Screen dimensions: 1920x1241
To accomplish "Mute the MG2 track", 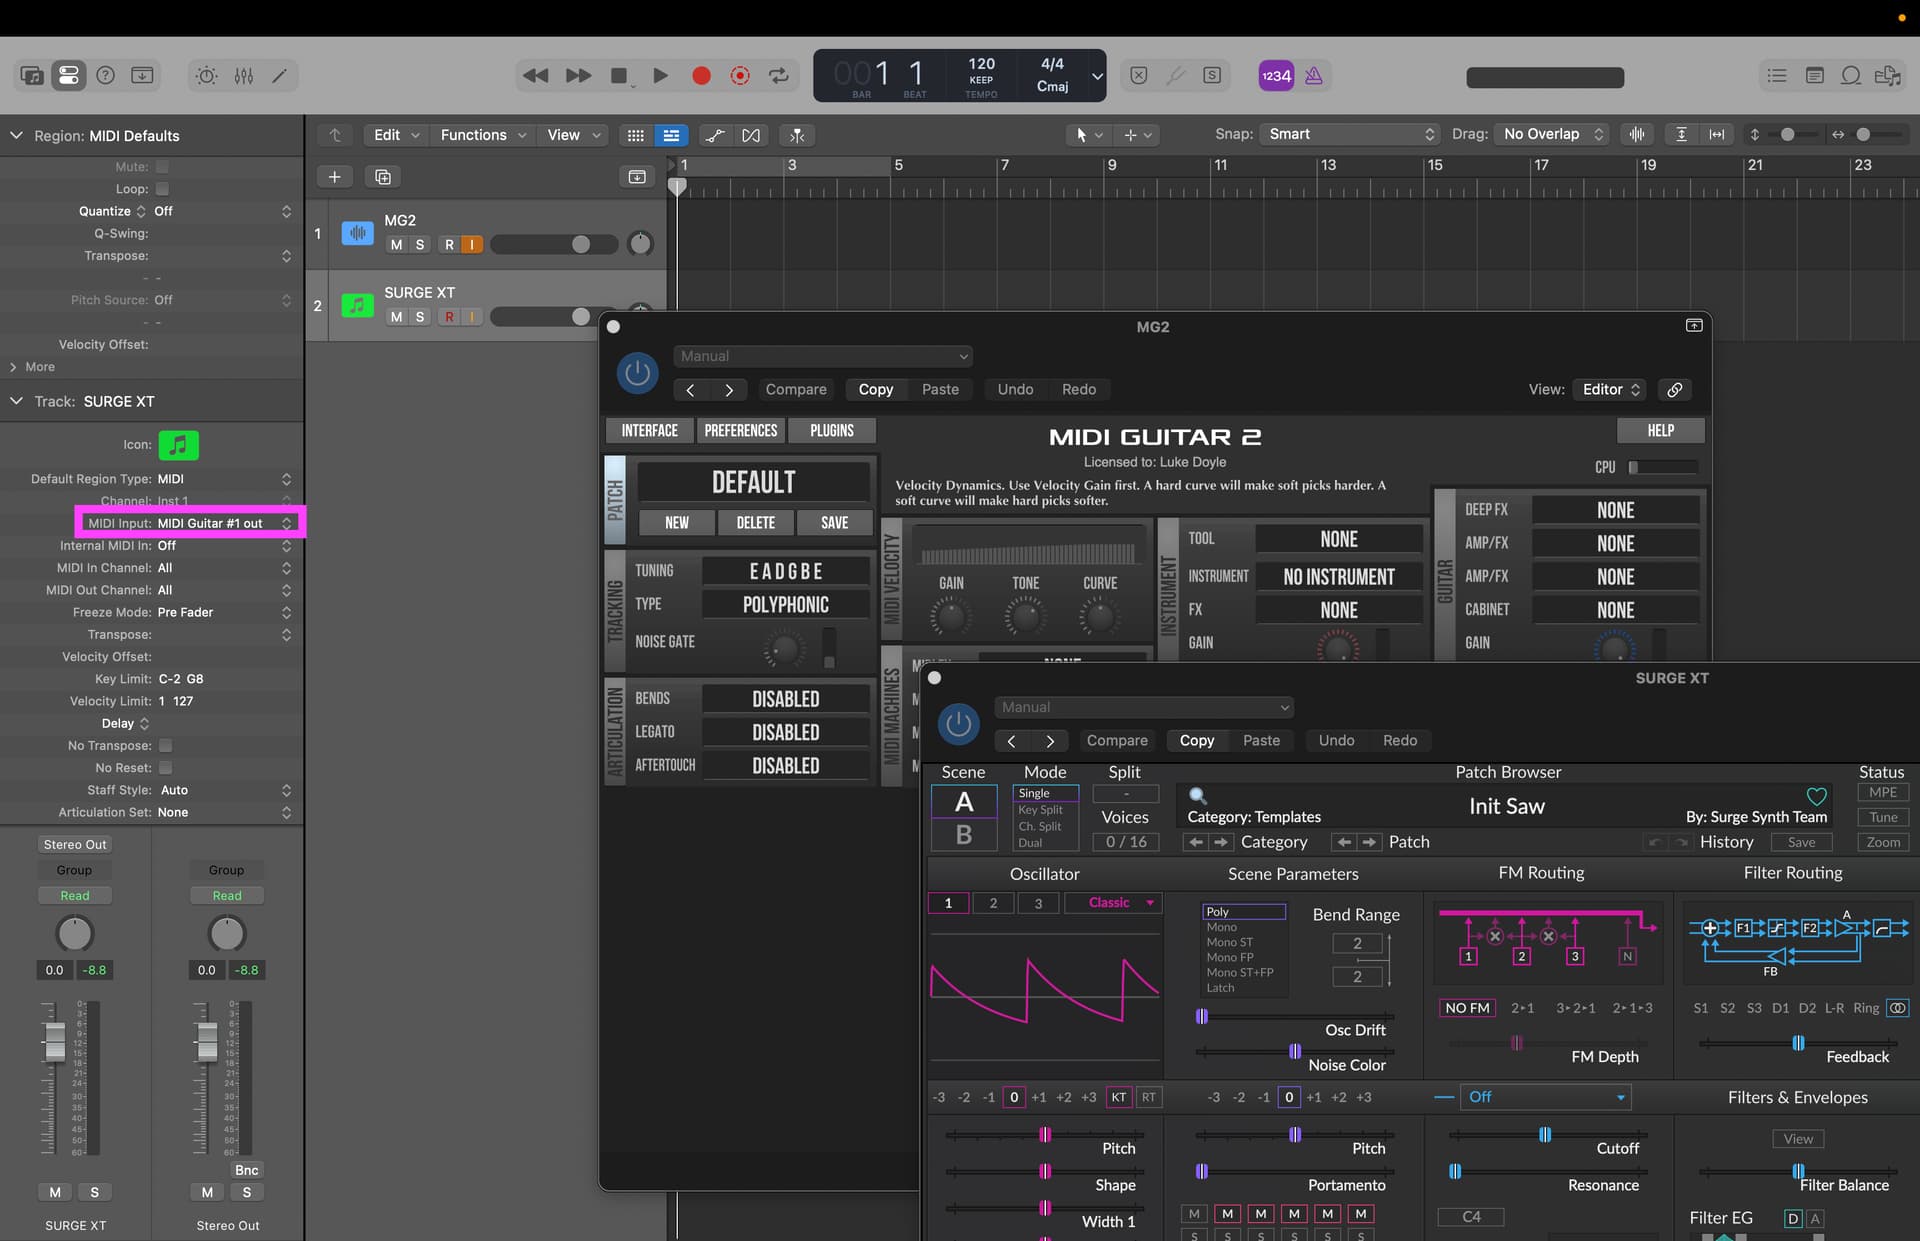I will coord(396,245).
